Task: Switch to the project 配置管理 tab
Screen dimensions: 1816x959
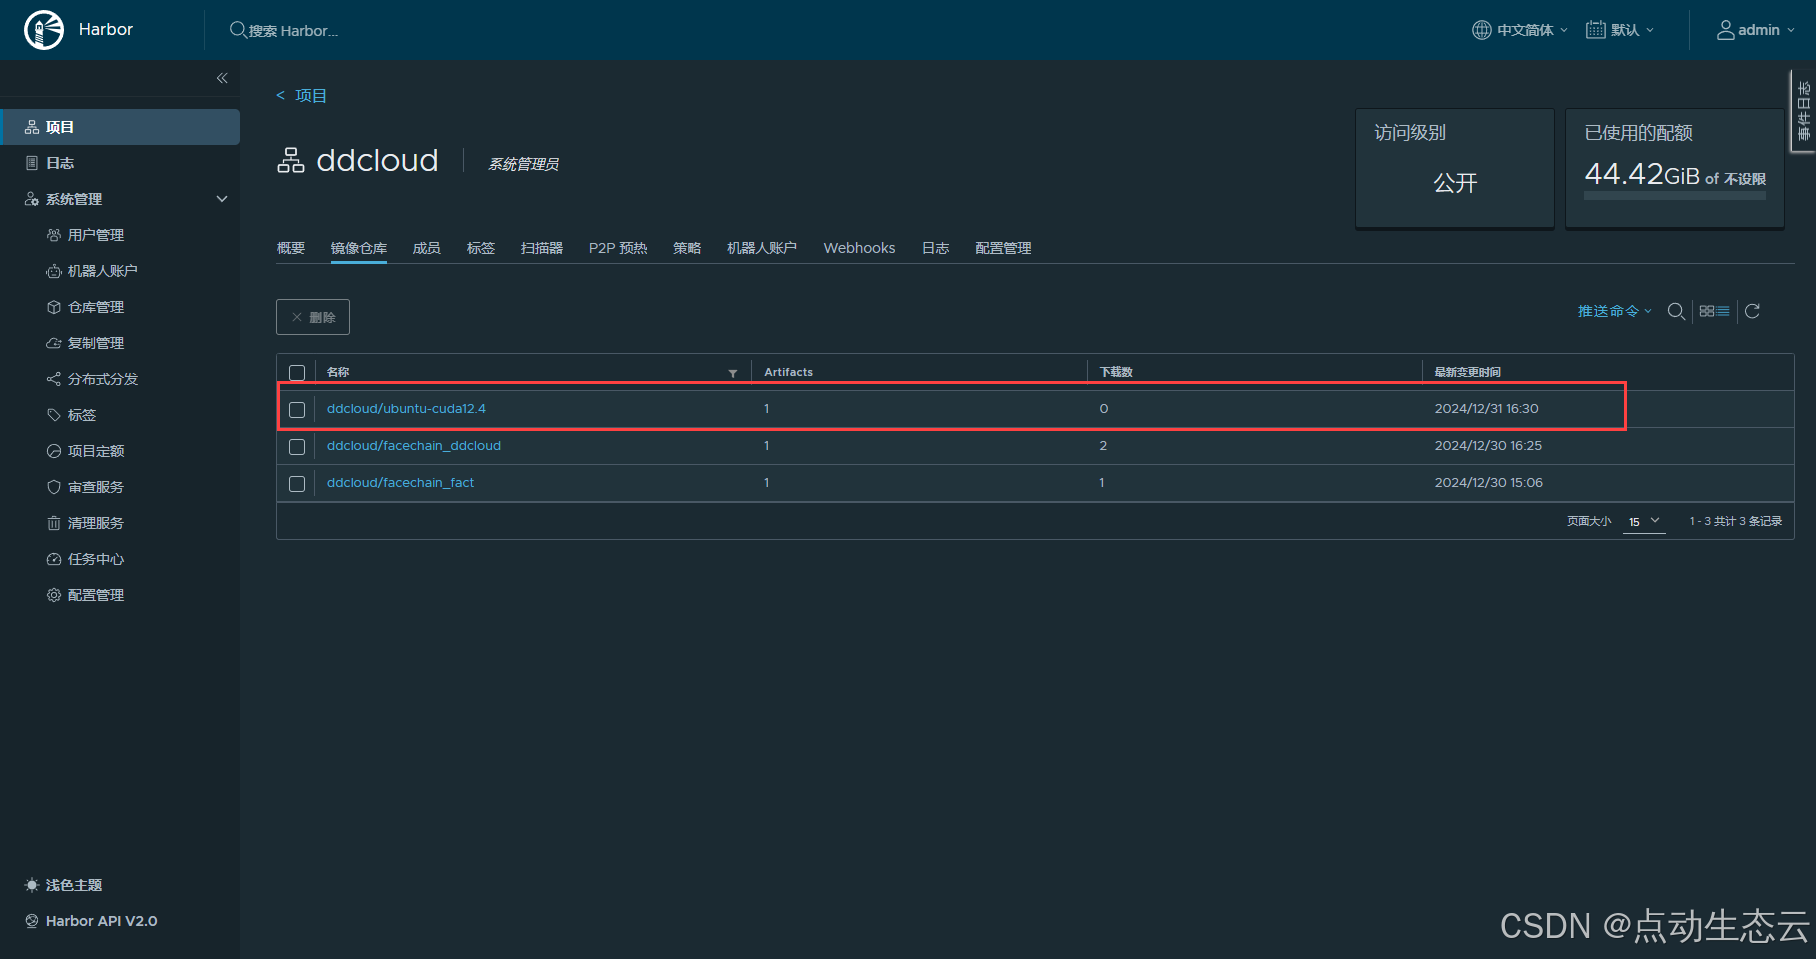Action: tap(1003, 248)
